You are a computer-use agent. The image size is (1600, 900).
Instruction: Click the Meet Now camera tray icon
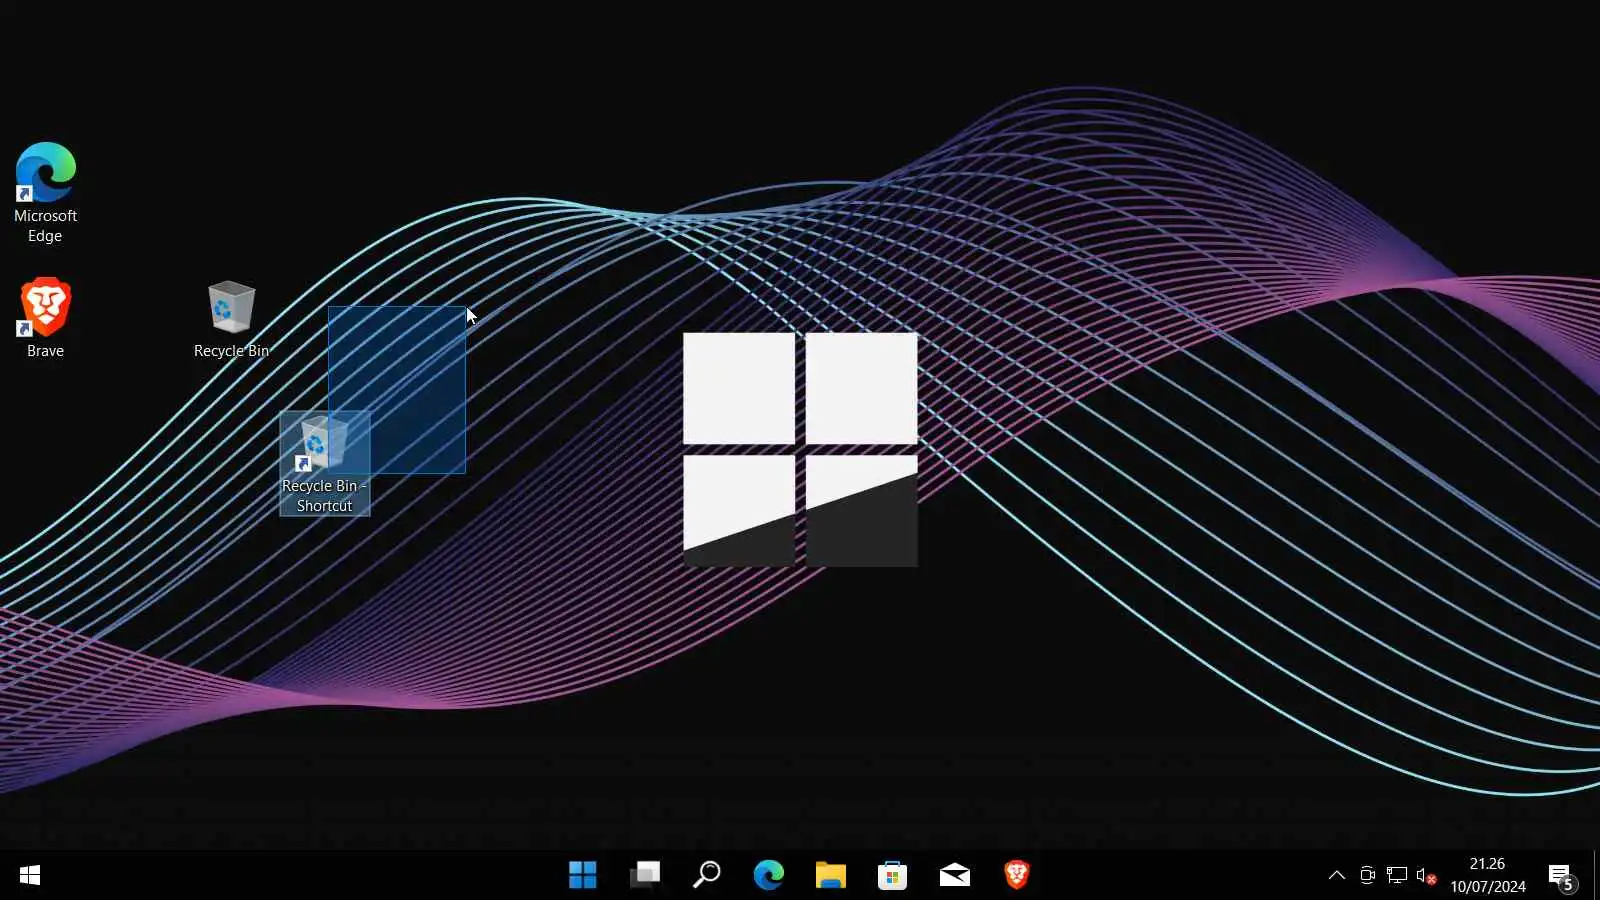1367,876
